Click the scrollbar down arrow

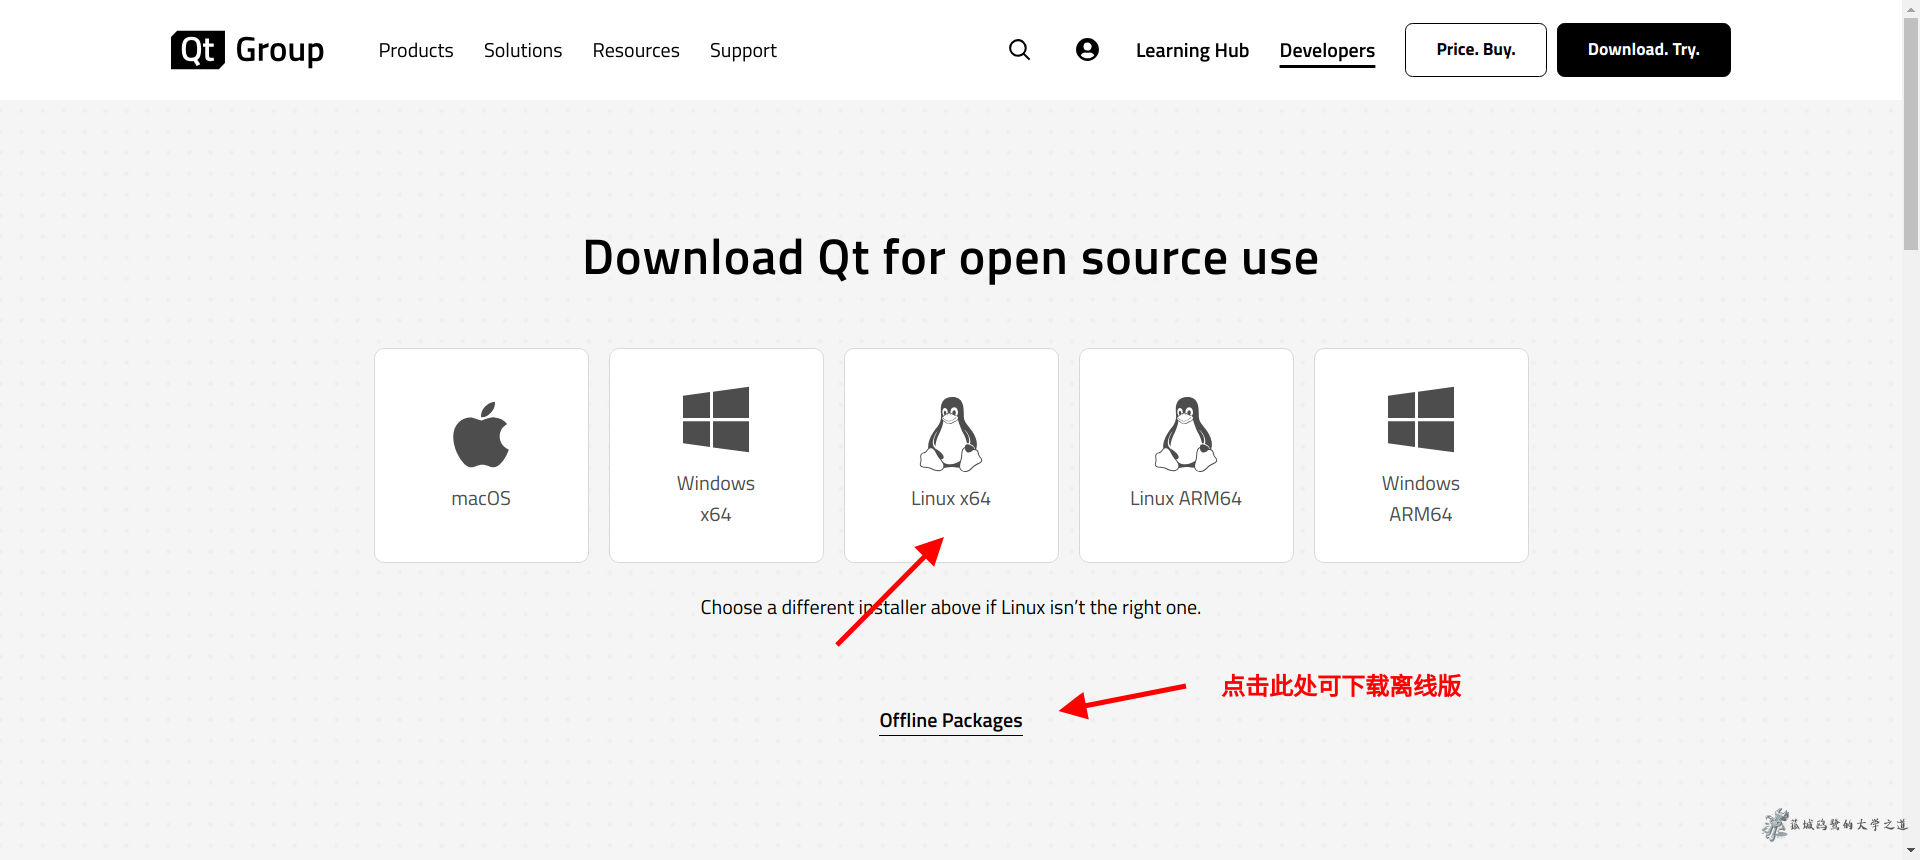tap(1911, 851)
